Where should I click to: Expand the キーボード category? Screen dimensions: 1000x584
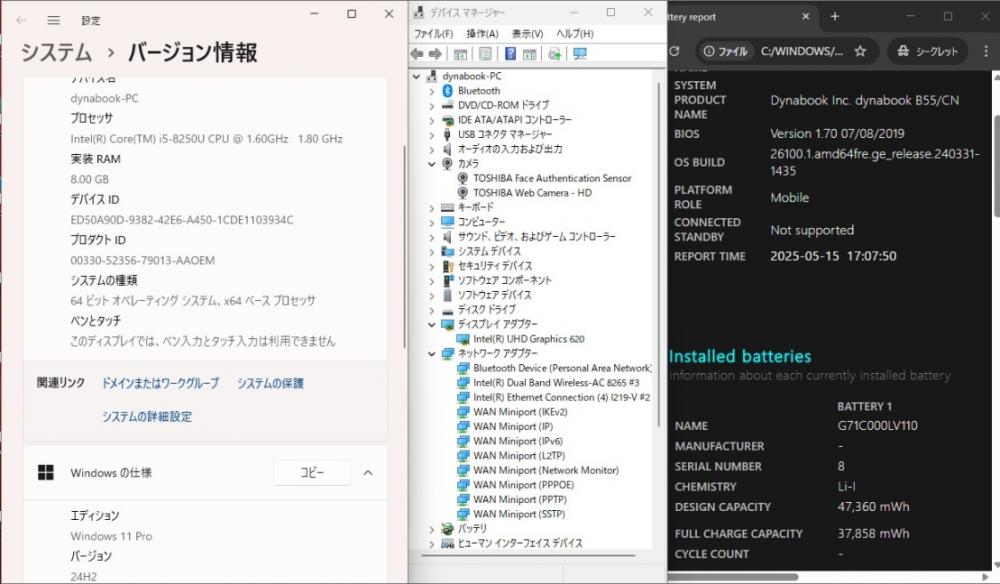pyautogui.click(x=432, y=208)
